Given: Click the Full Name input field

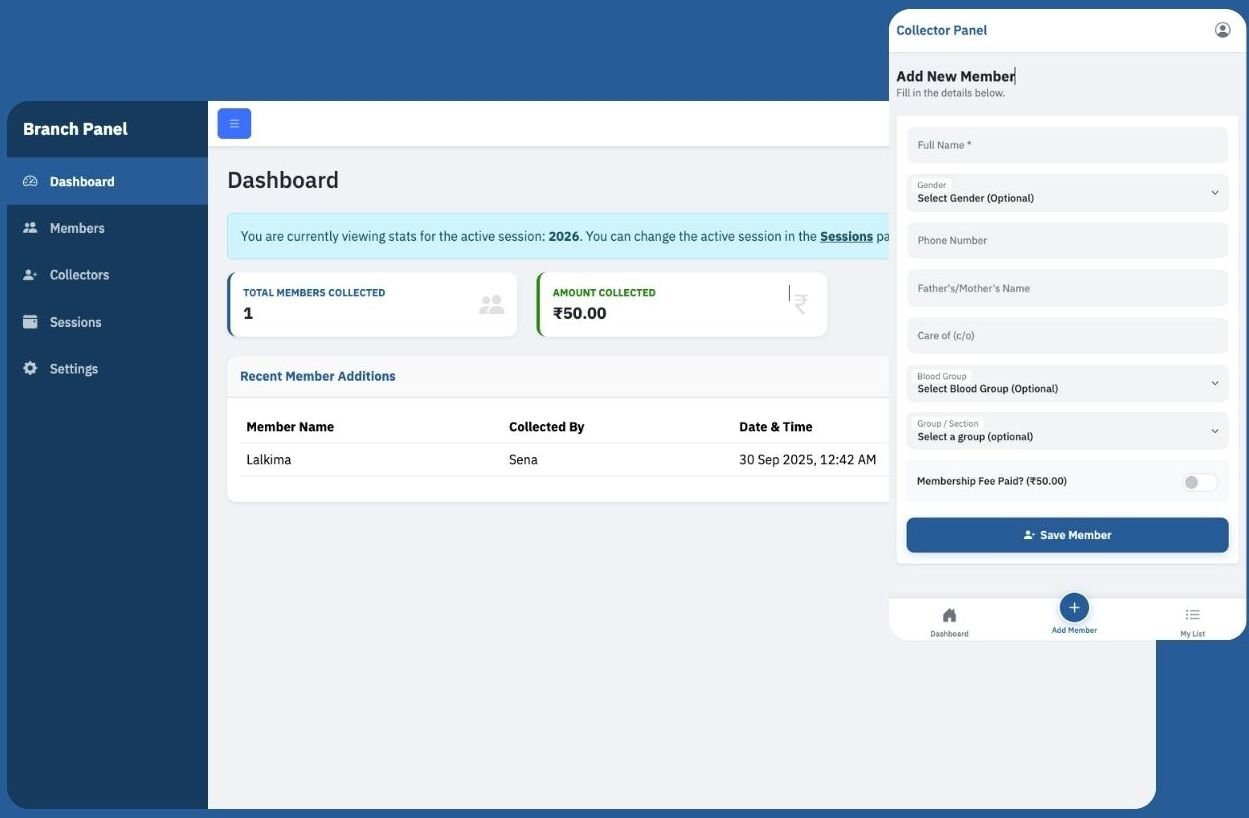Looking at the screenshot, I should pyautogui.click(x=1067, y=144).
